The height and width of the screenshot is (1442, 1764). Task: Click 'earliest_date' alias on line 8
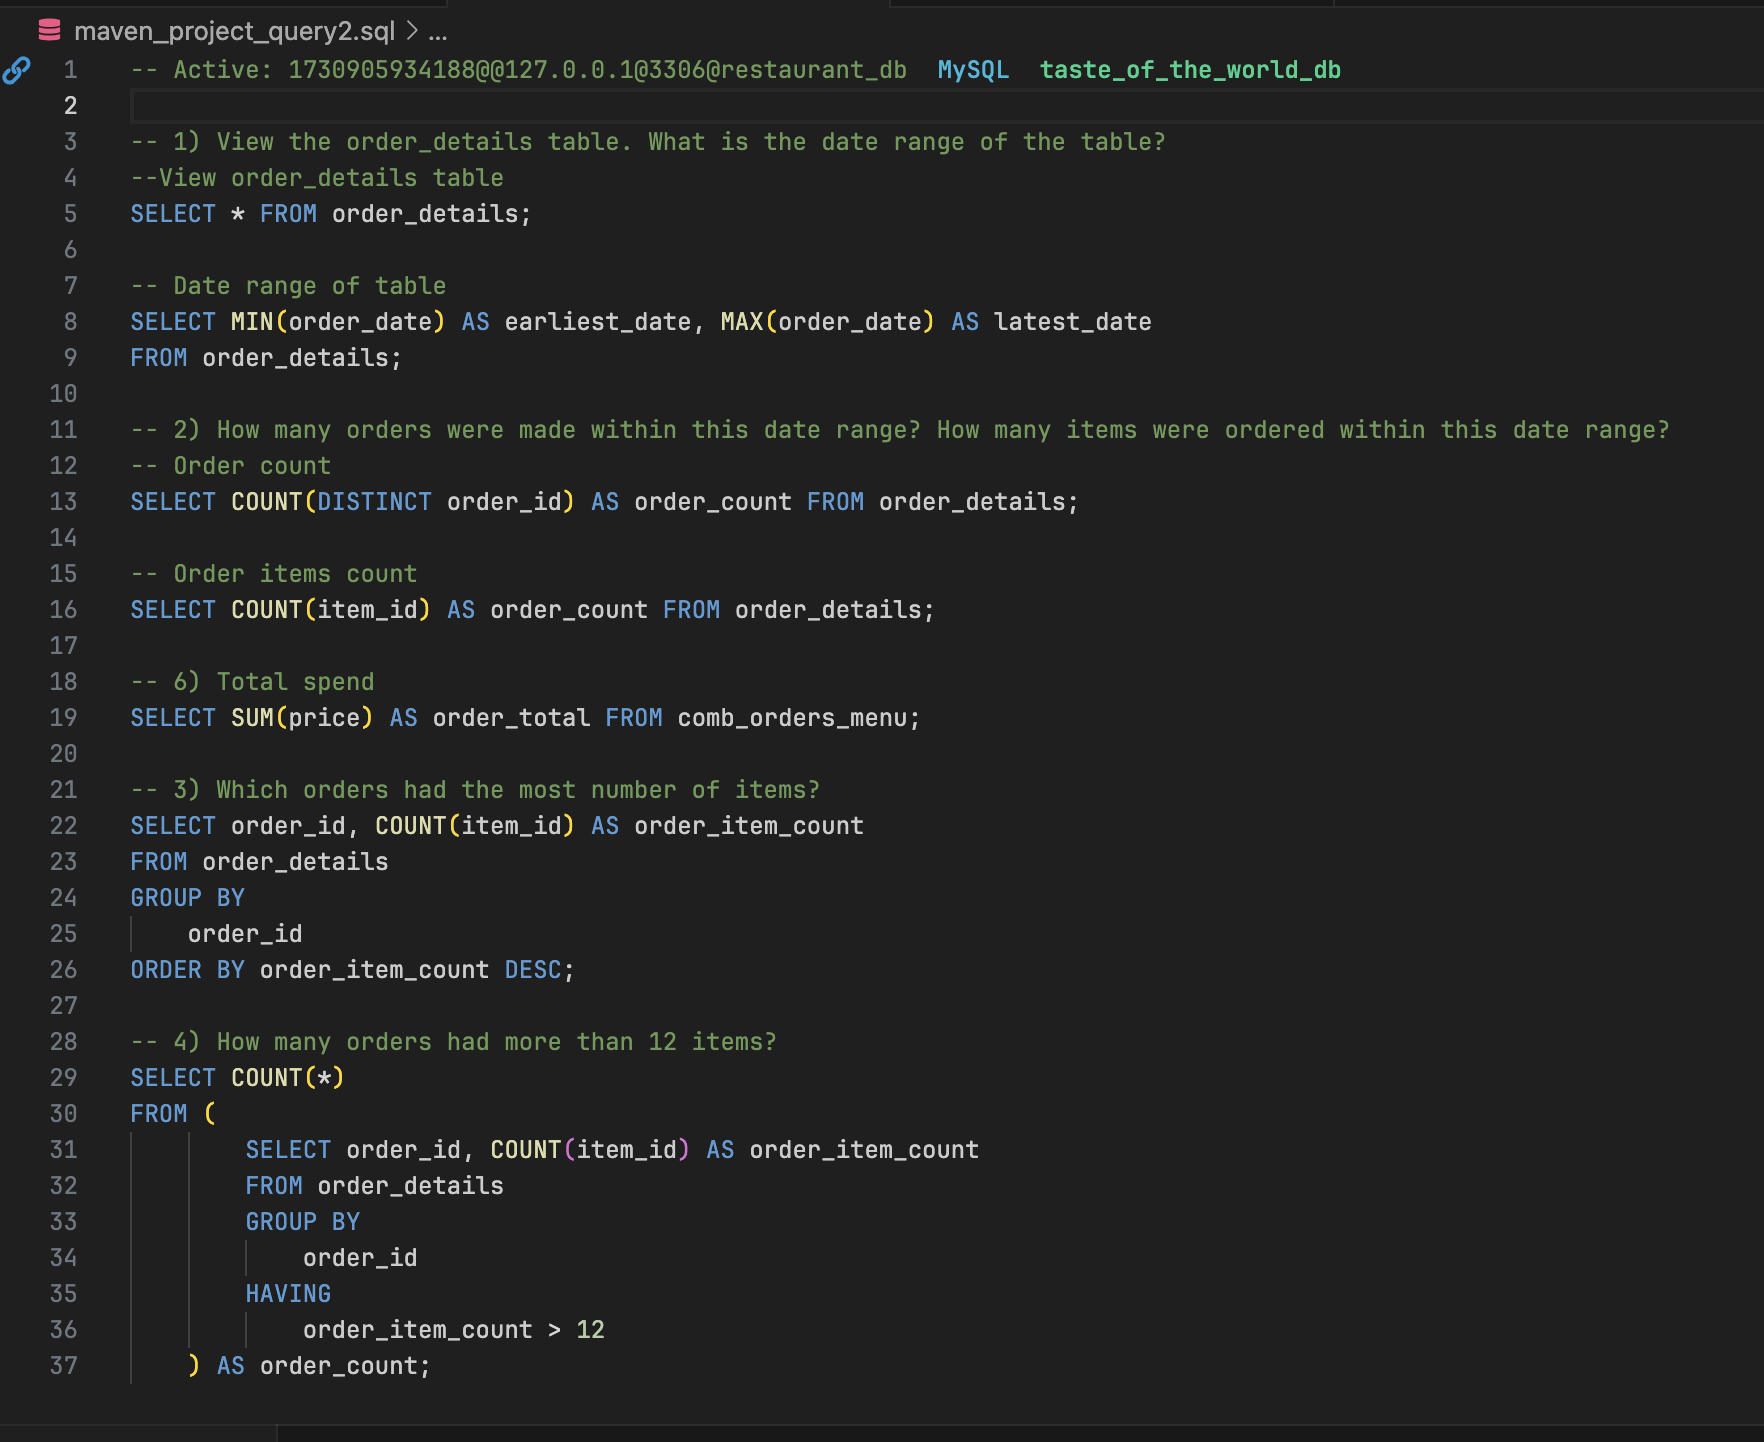[597, 322]
